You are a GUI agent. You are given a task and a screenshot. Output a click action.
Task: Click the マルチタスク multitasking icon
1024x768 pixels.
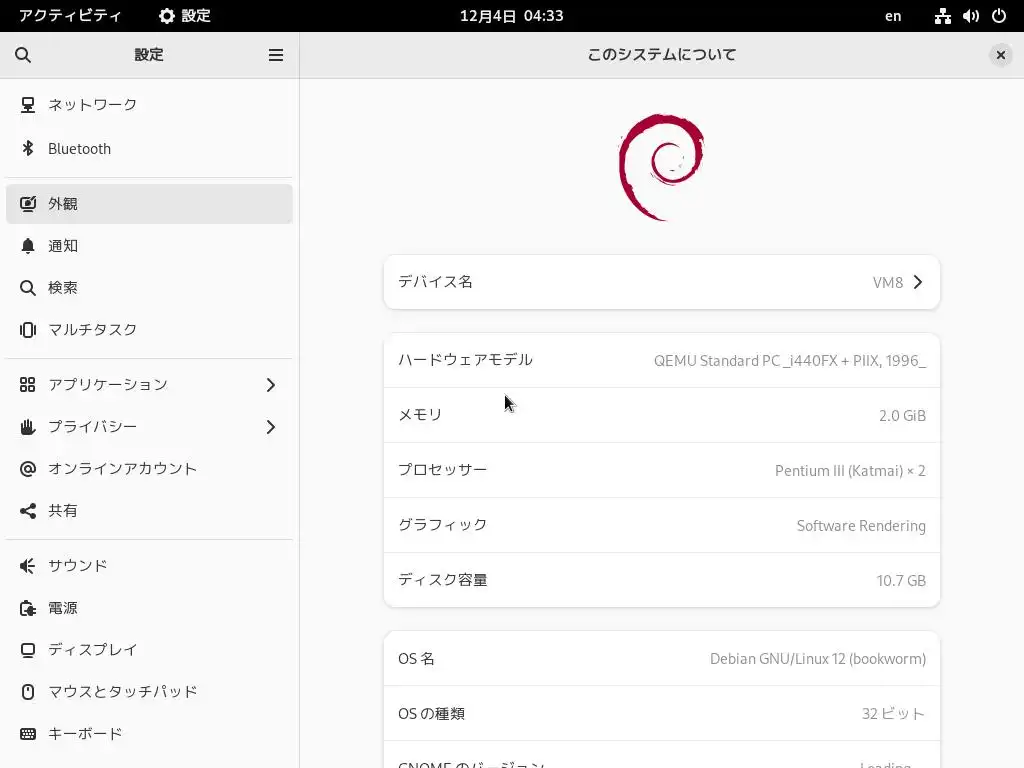pos(27,330)
